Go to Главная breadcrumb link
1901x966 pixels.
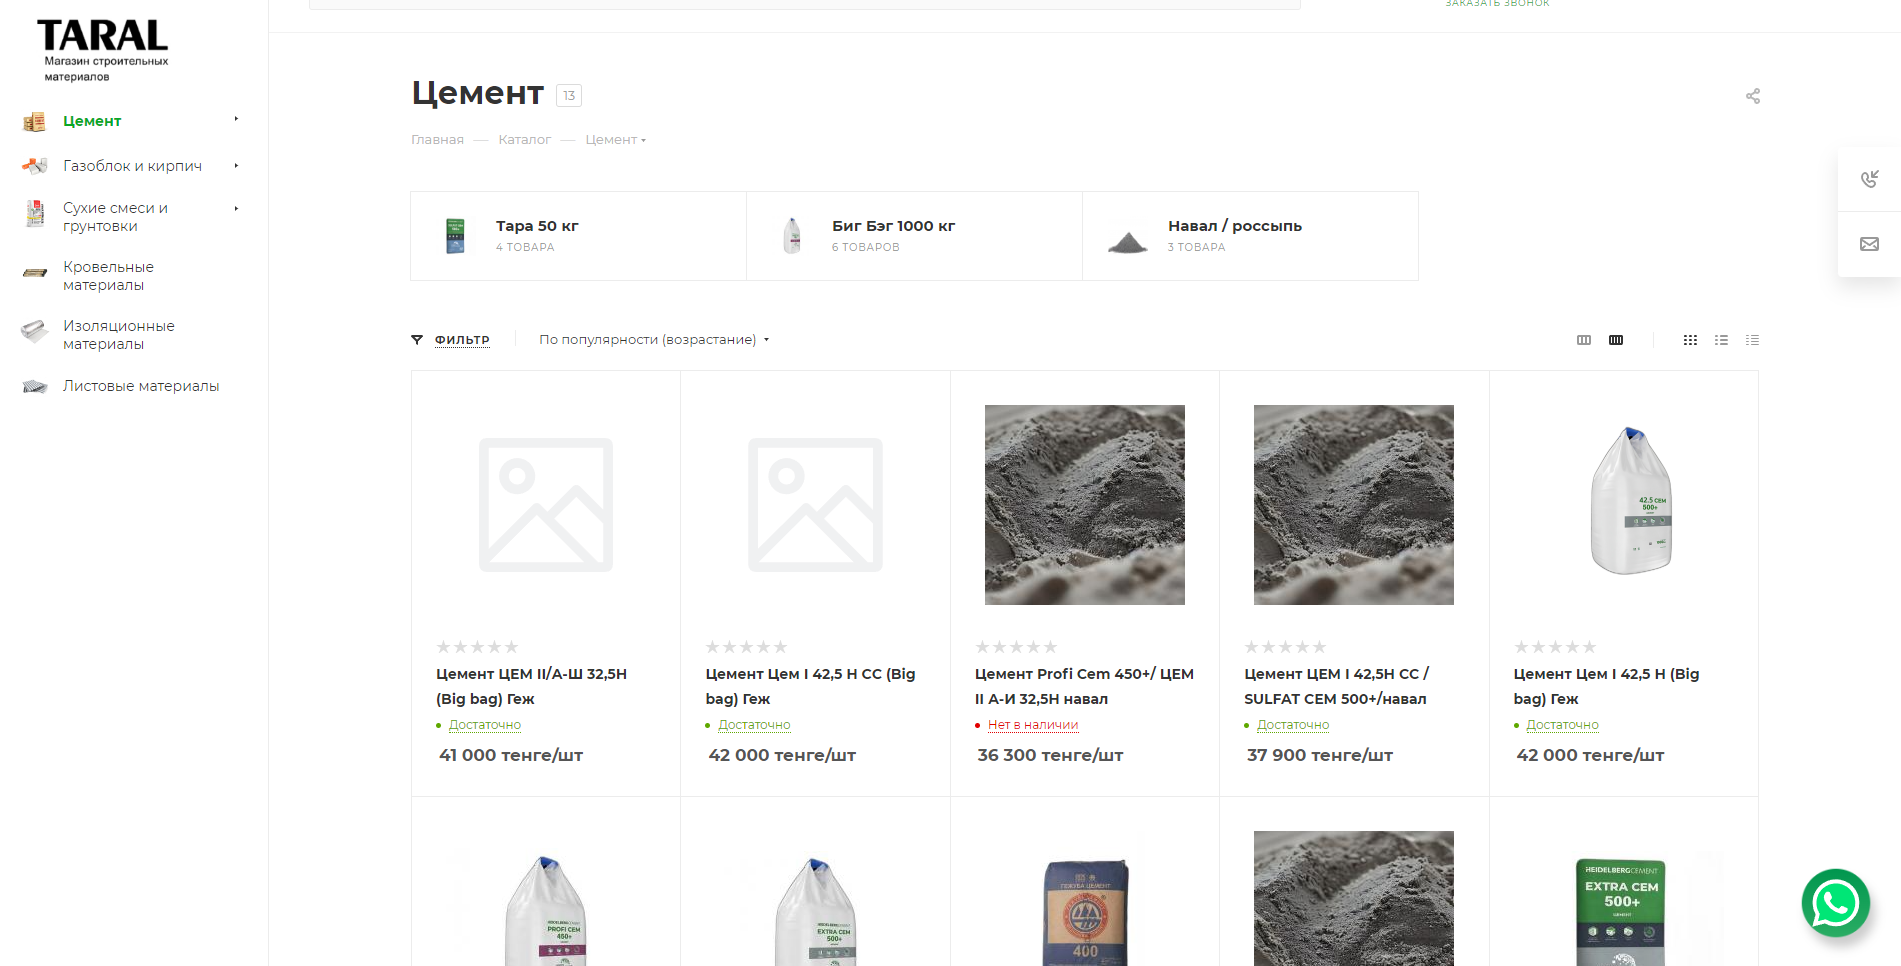(437, 140)
